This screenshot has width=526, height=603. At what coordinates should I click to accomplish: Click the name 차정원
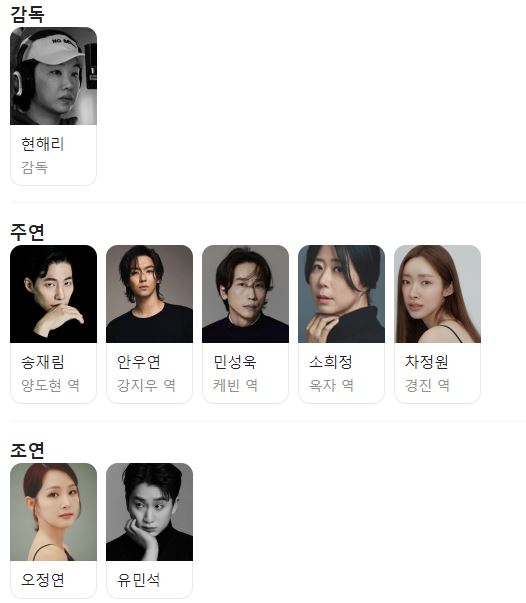[427, 362]
